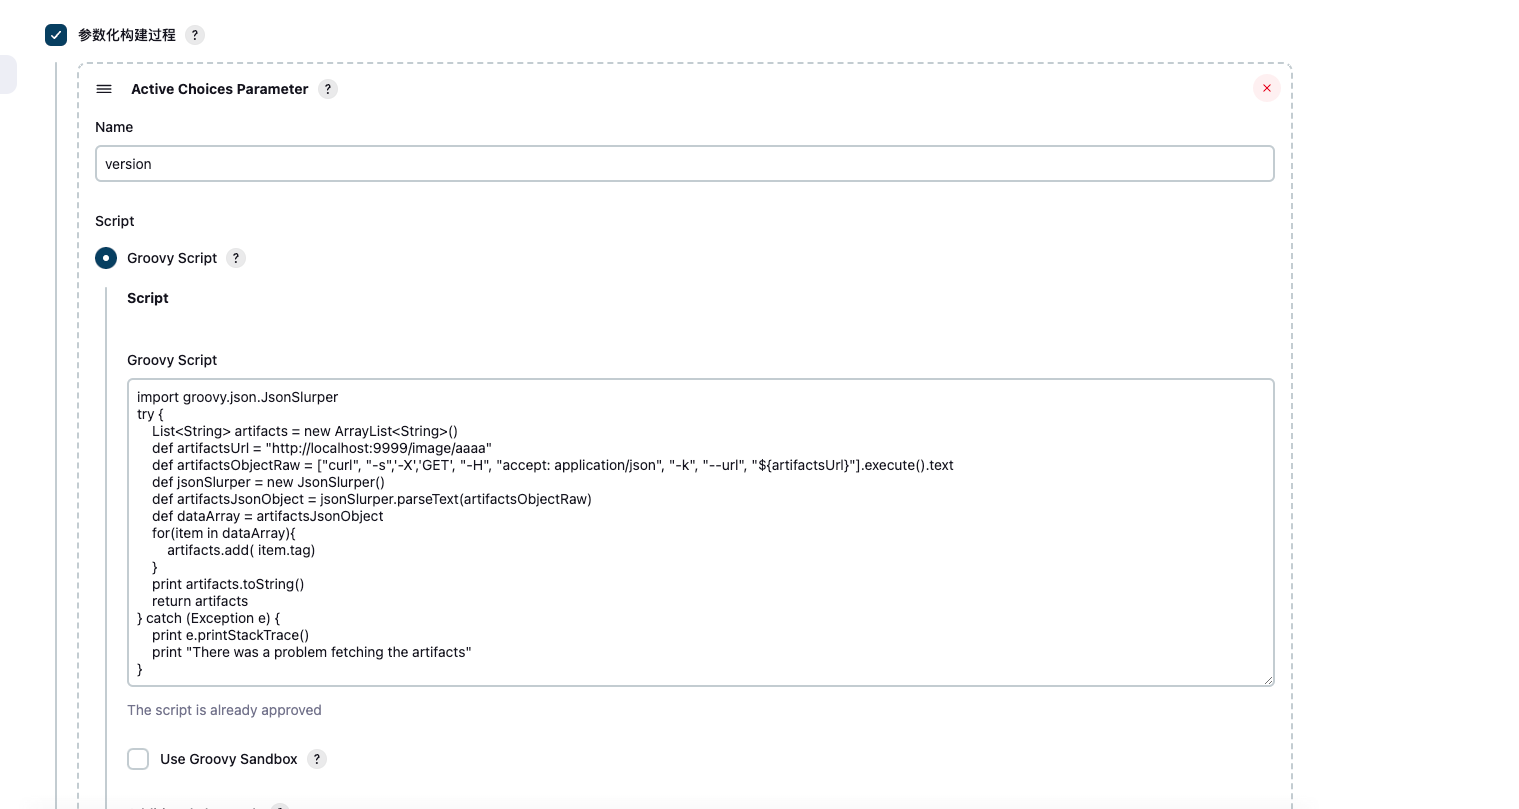Enable the Use Groovy Sandbox checkbox
Image resolution: width=1519 pixels, height=809 pixels.
[138, 759]
